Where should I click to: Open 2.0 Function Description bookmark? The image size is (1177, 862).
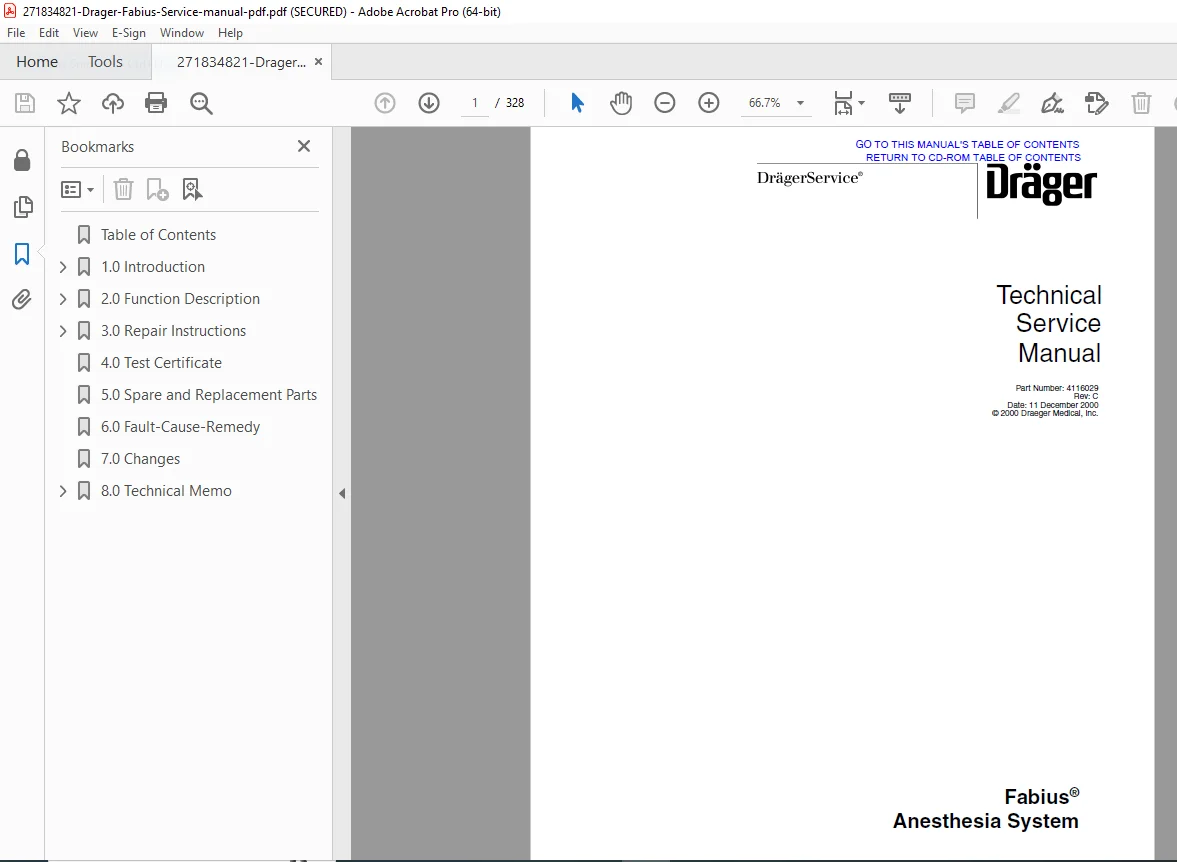(180, 299)
